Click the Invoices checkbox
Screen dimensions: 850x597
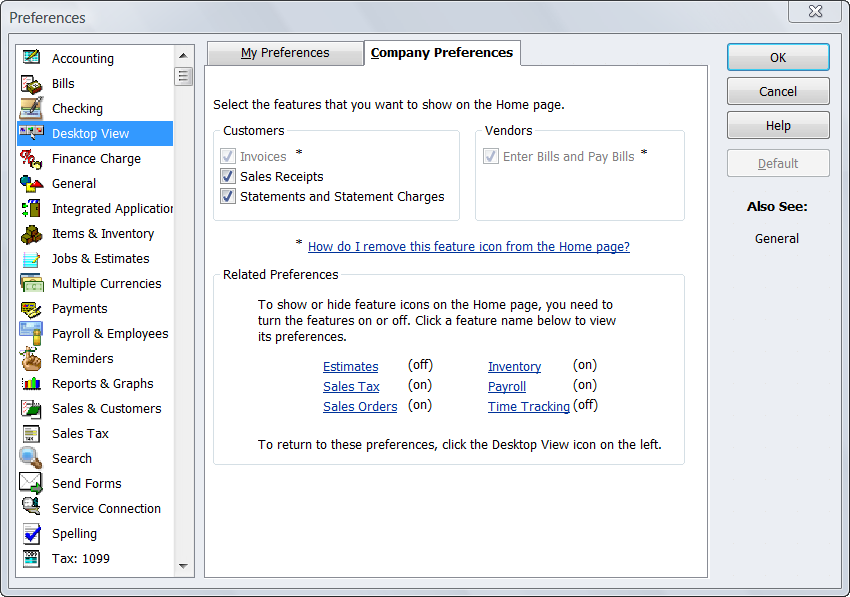[x=228, y=157]
